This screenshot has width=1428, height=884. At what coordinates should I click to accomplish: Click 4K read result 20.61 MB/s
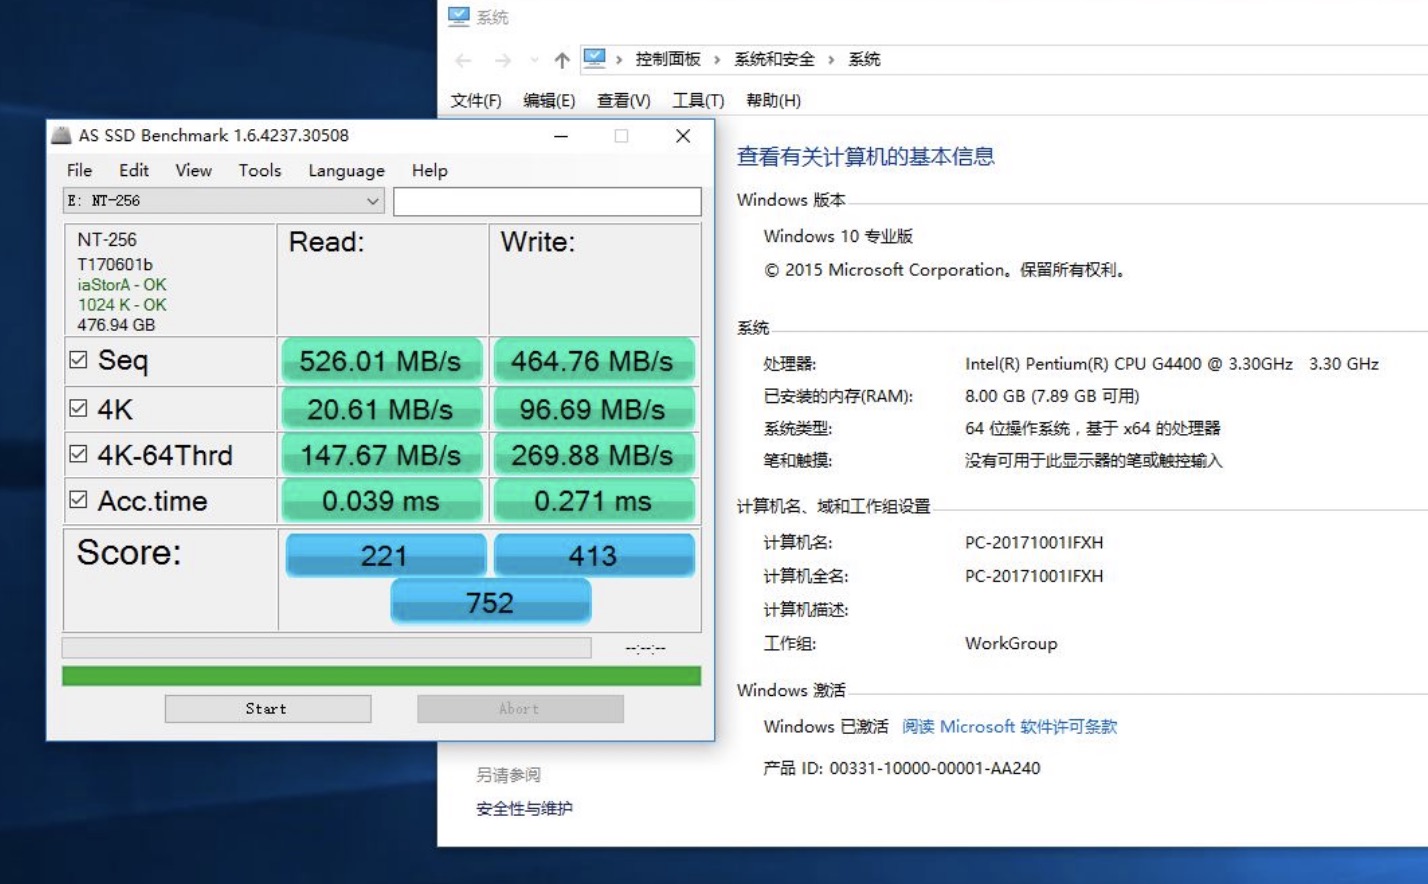pos(380,409)
